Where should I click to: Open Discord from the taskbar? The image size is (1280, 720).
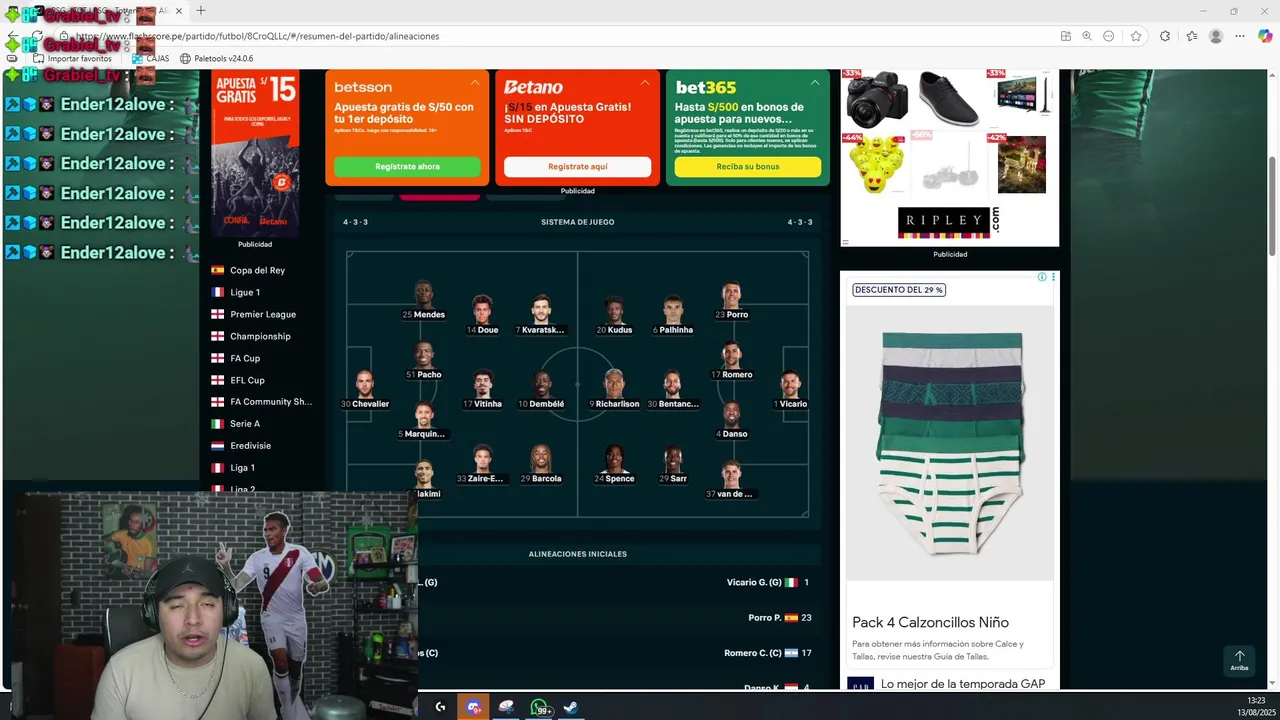[473, 707]
